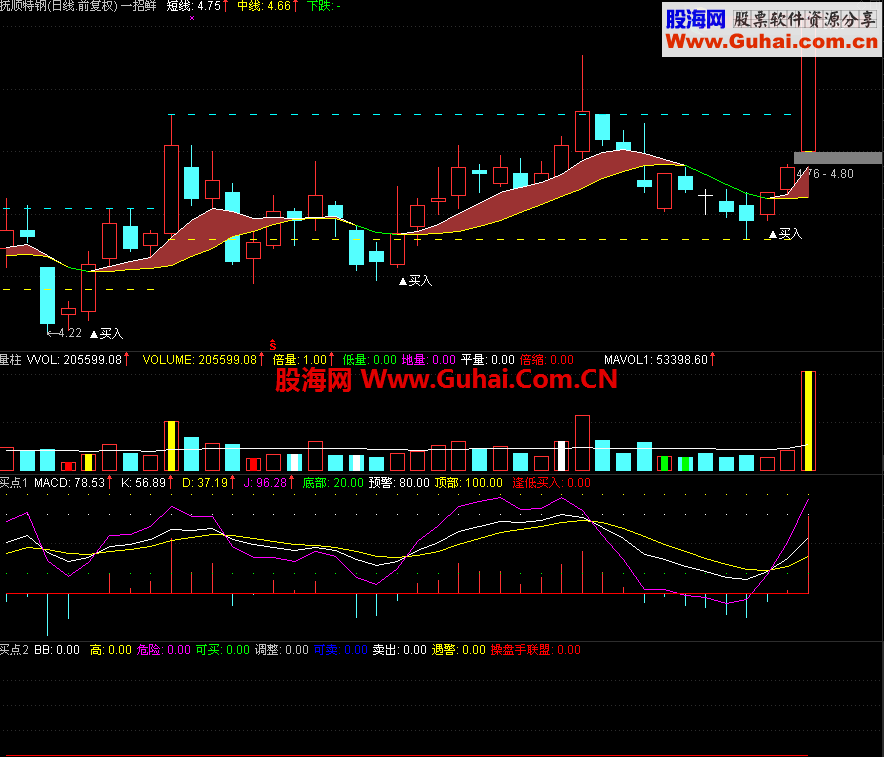This screenshot has width=884, height=757.
Task: Click the small magenta x marker near 短线
Action: click(x=192, y=18)
